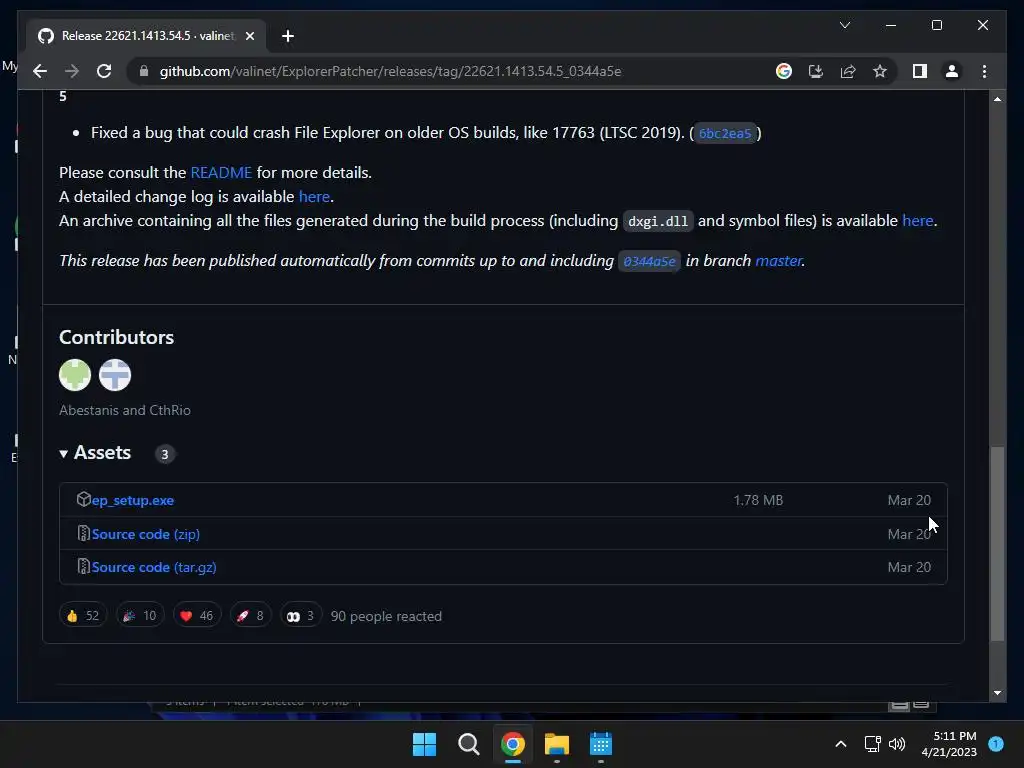Open the tab search dropdown chevron

pyautogui.click(x=844, y=25)
